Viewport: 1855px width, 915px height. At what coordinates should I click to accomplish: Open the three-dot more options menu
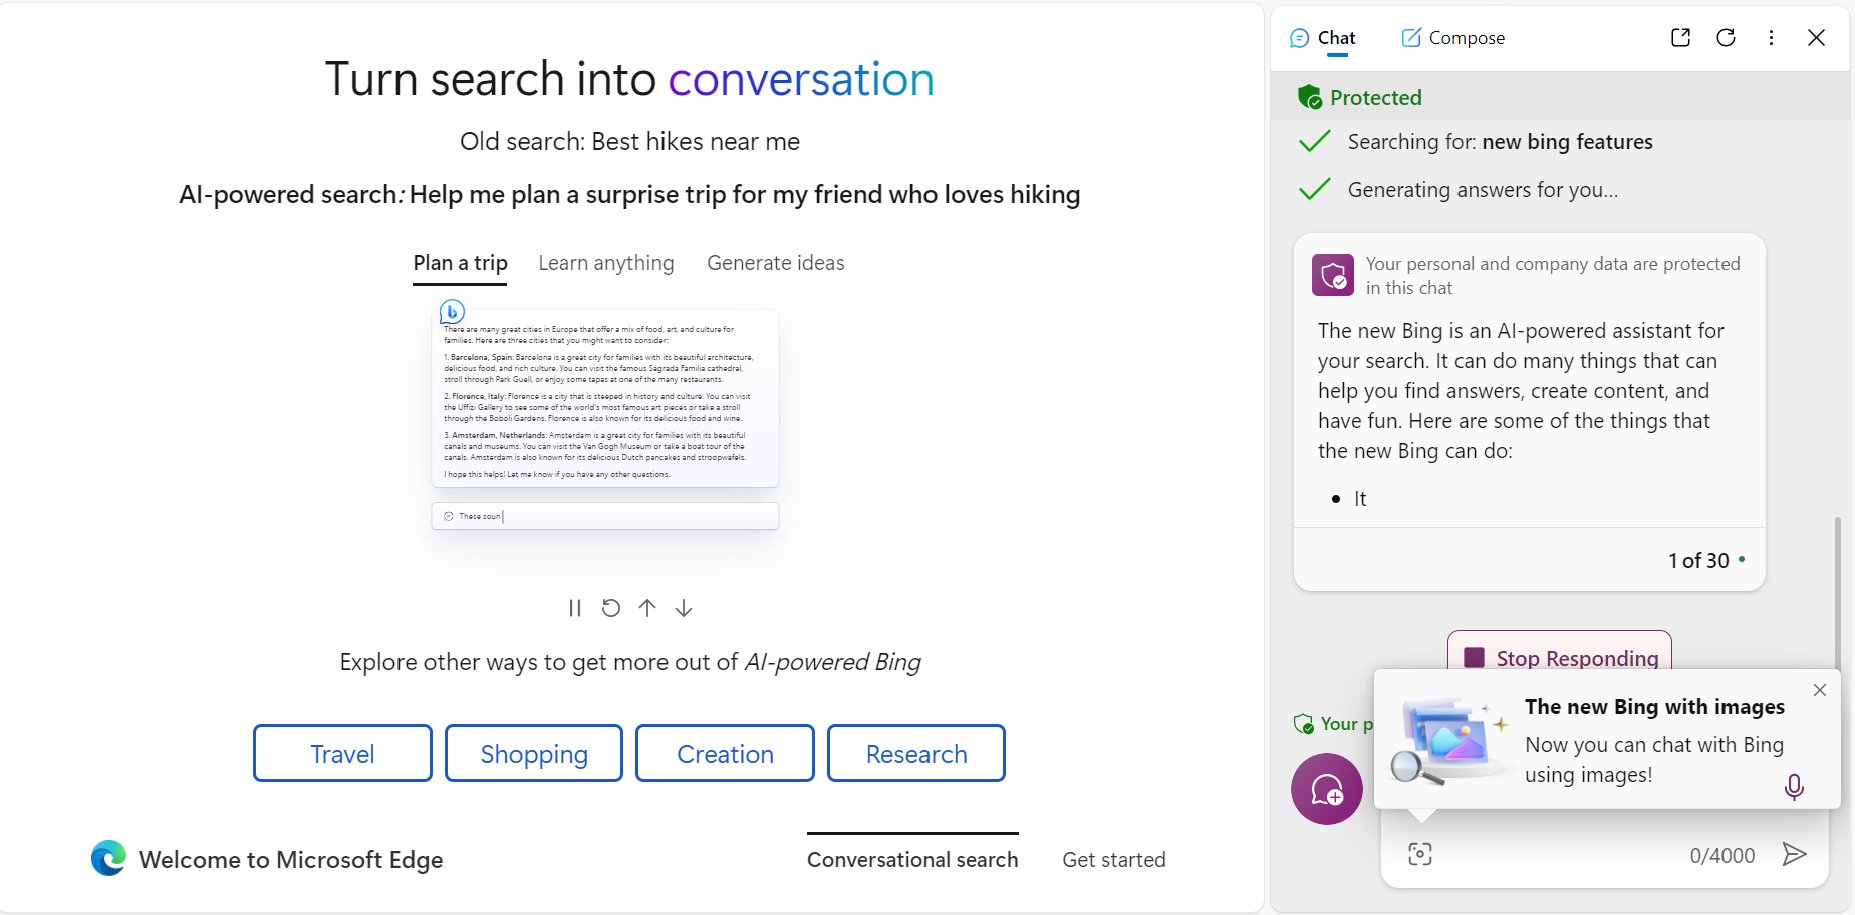[x=1771, y=37]
